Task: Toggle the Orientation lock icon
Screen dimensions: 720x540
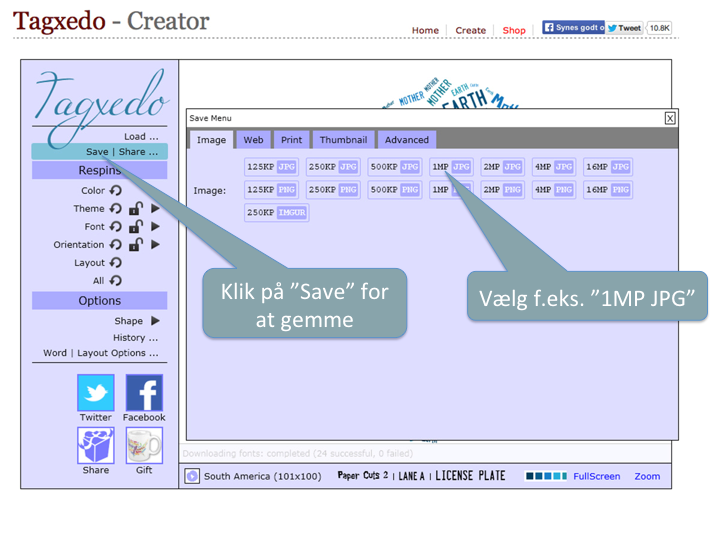Action: tap(136, 244)
